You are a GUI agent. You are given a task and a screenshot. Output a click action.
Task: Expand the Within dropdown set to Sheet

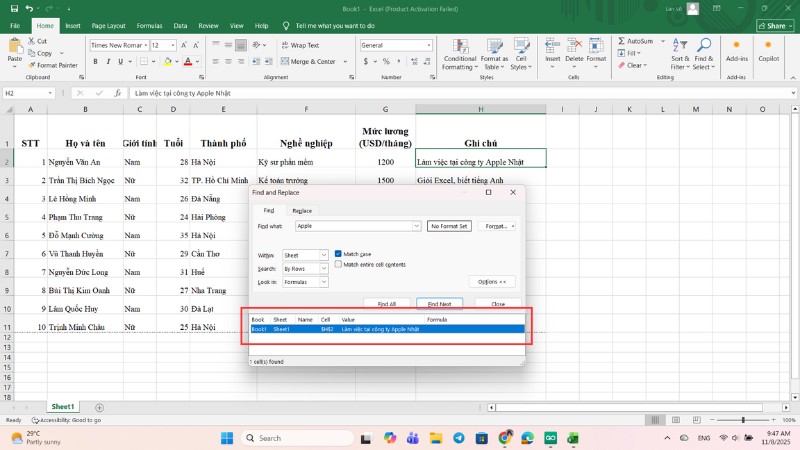[323, 255]
